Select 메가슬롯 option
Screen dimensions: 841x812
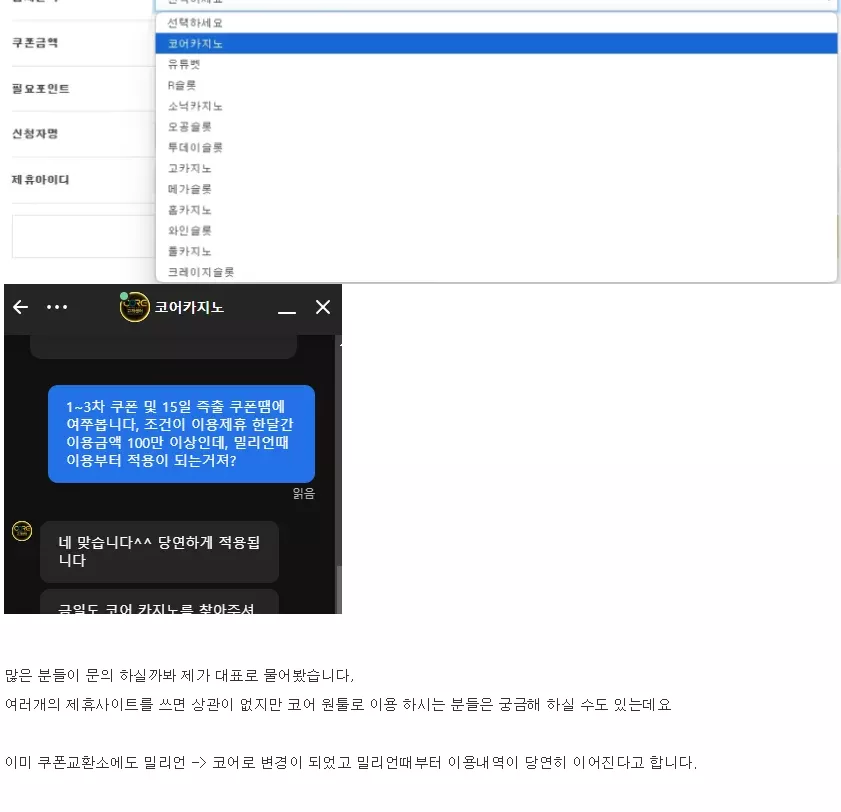point(496,189)
